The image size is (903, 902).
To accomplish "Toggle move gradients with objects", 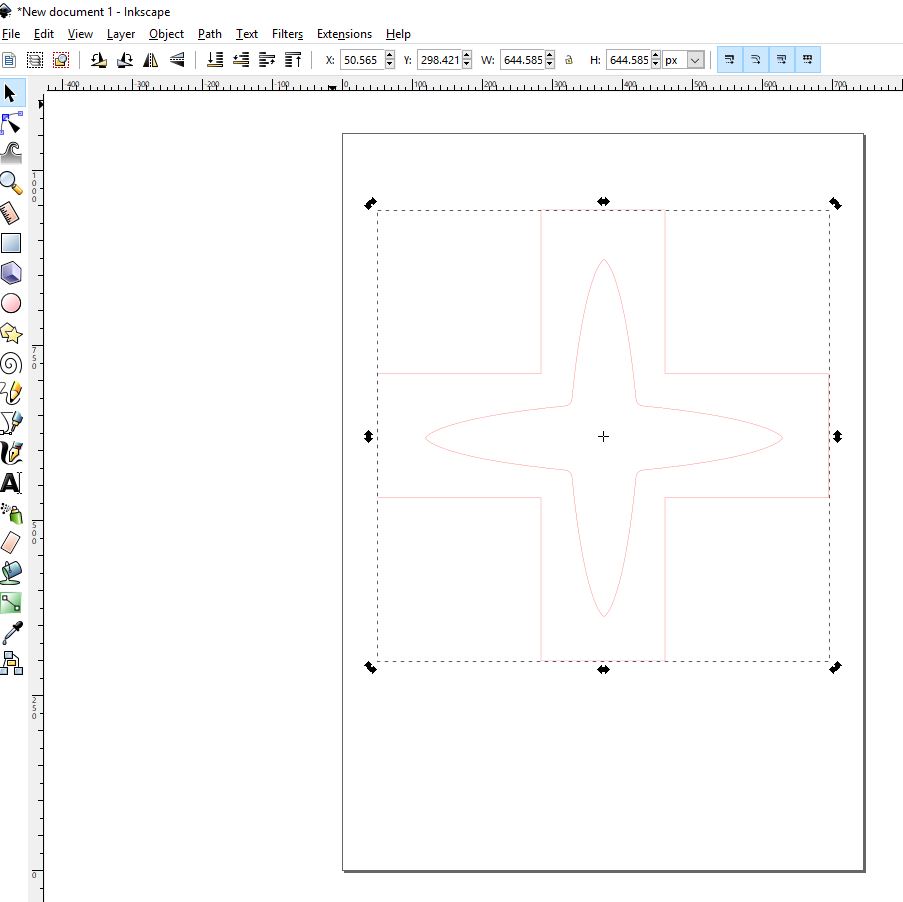I will 781,59.
